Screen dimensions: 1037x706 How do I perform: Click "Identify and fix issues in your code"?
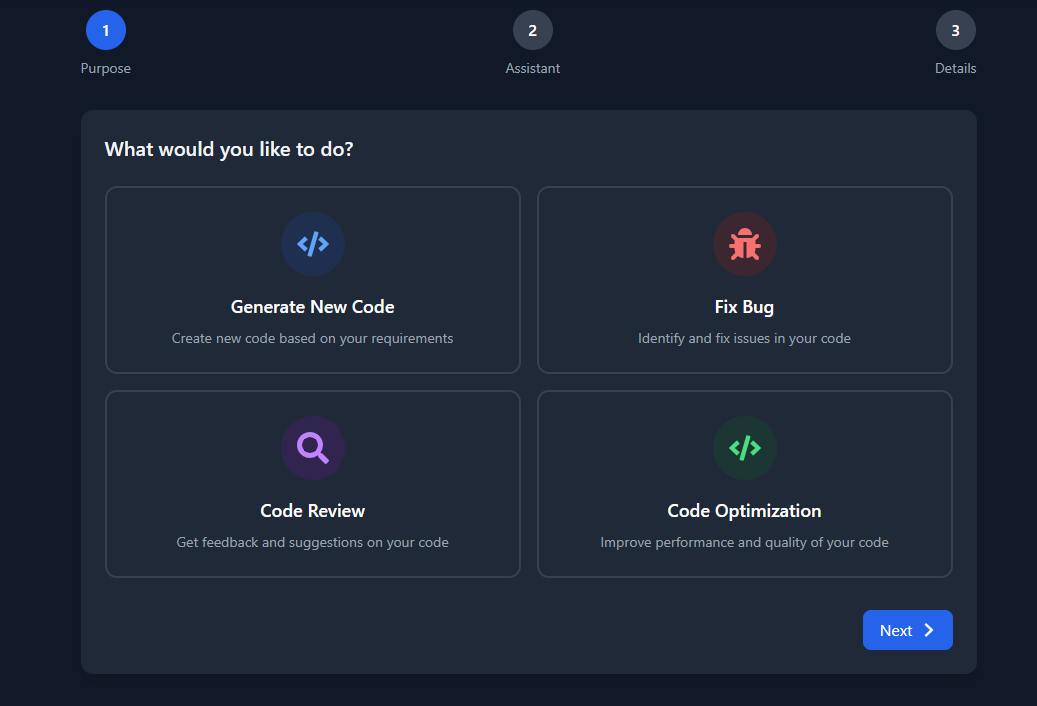pos(745,339)
